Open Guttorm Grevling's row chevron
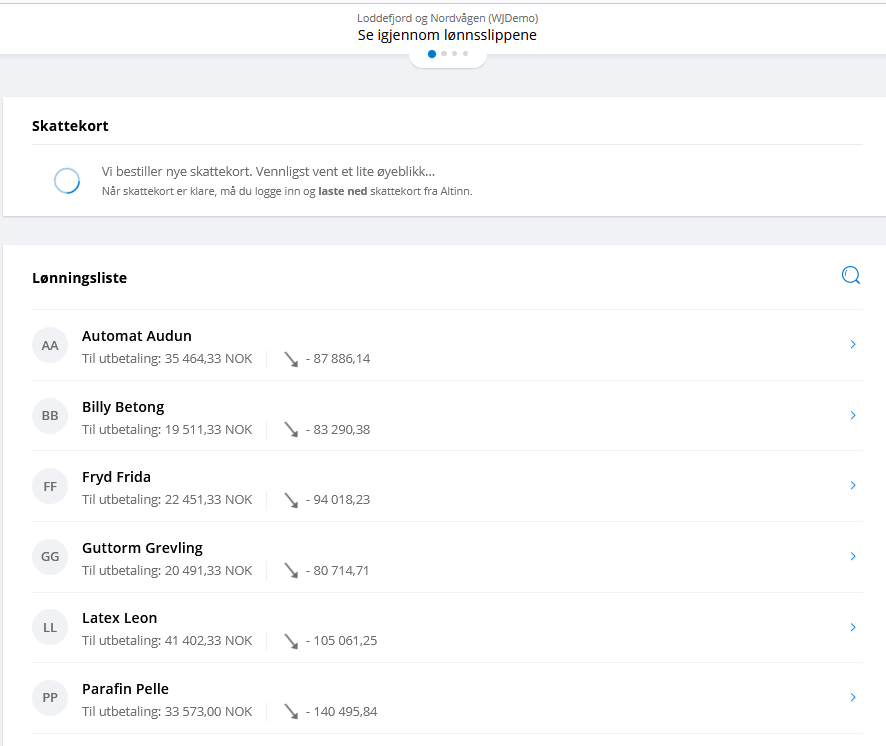 [x=853, y=557]
